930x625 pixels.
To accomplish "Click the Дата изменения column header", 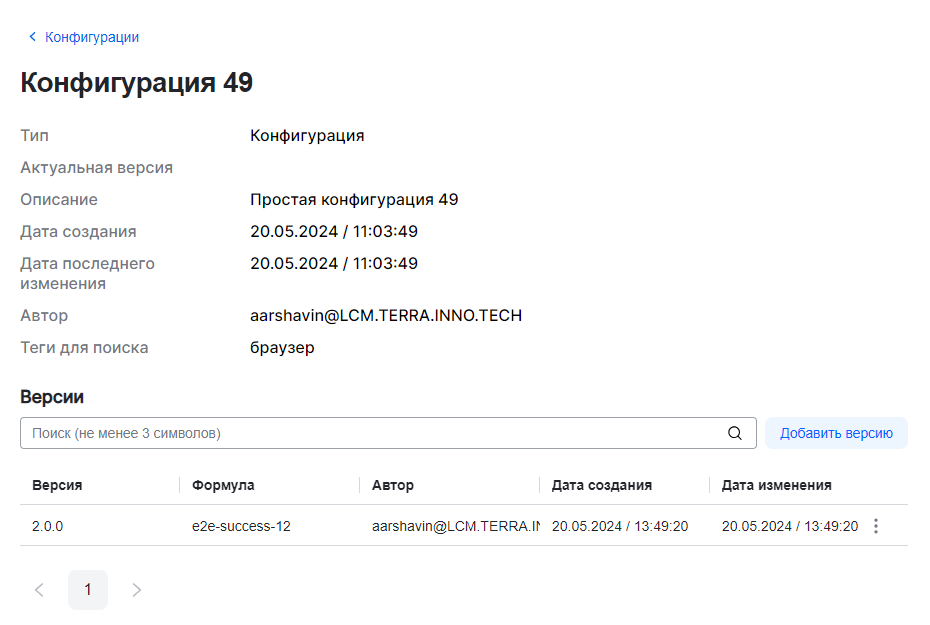I will click(777, 485).
